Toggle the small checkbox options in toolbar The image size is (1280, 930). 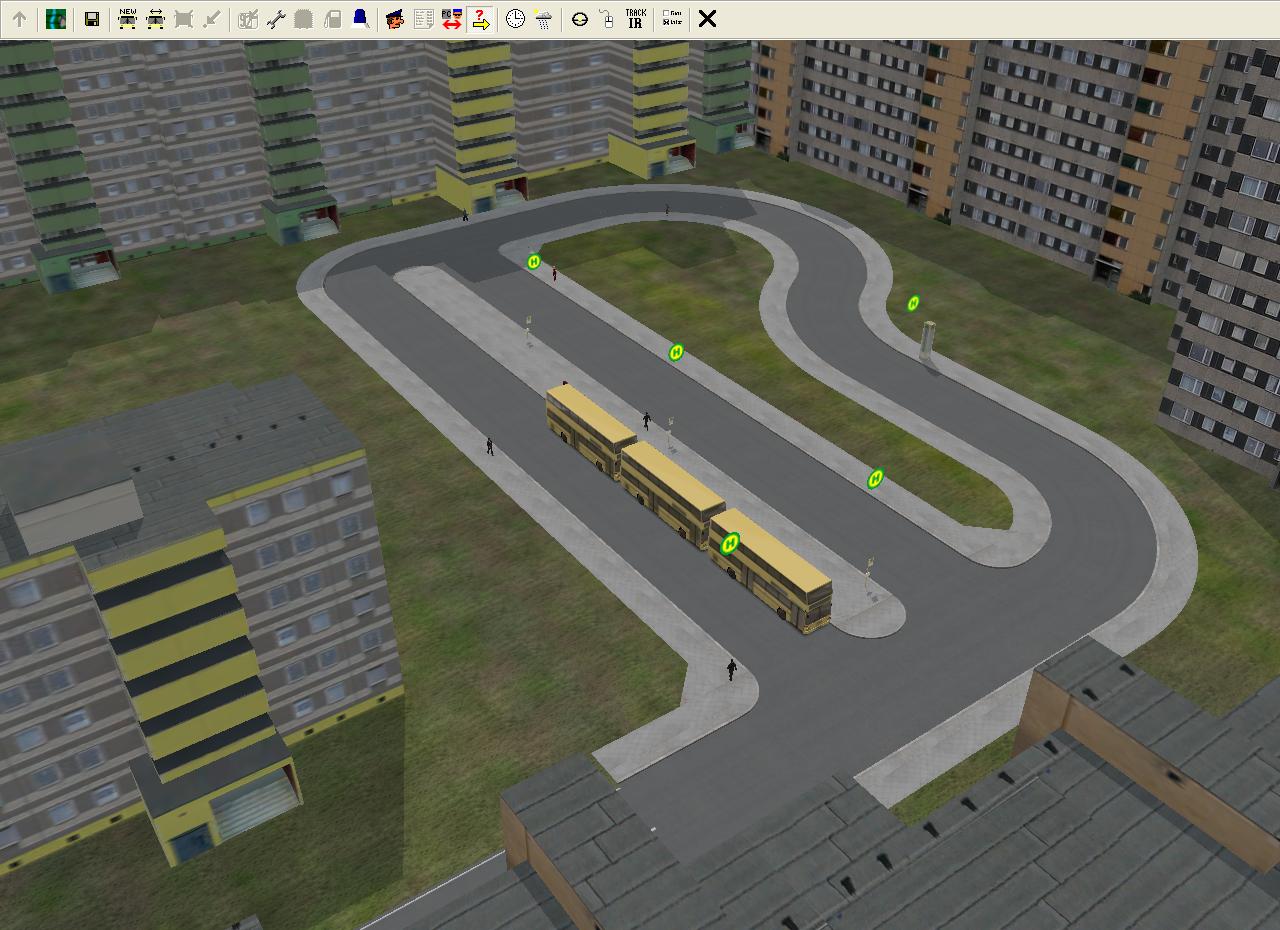click(x=672, y=19)
